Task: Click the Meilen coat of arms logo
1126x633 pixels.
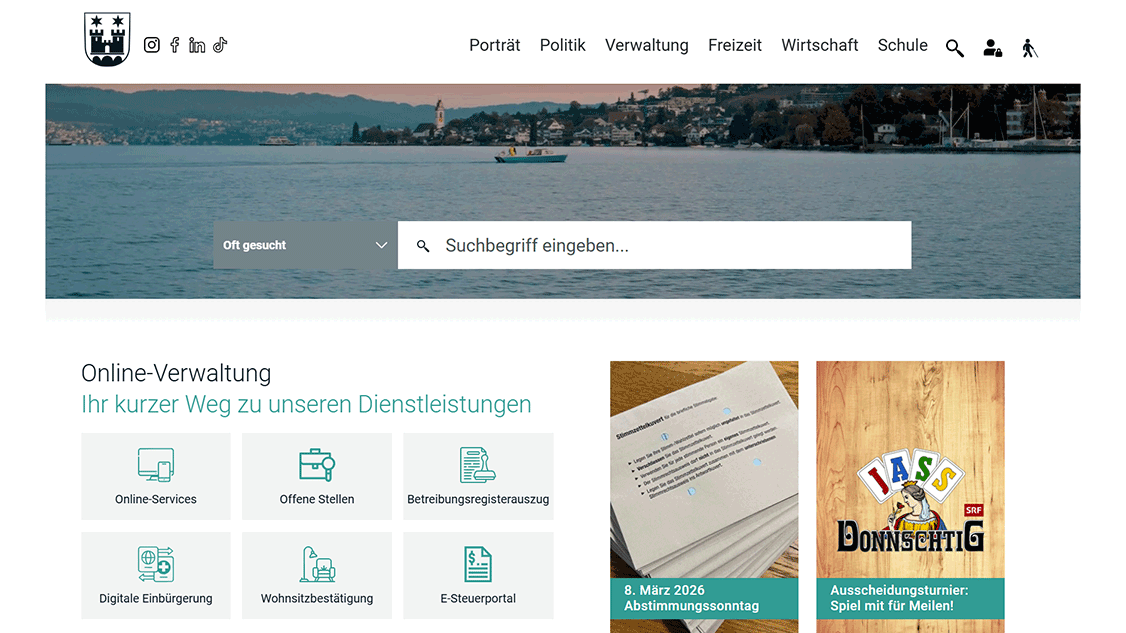Action: click(x=107, y=39)
